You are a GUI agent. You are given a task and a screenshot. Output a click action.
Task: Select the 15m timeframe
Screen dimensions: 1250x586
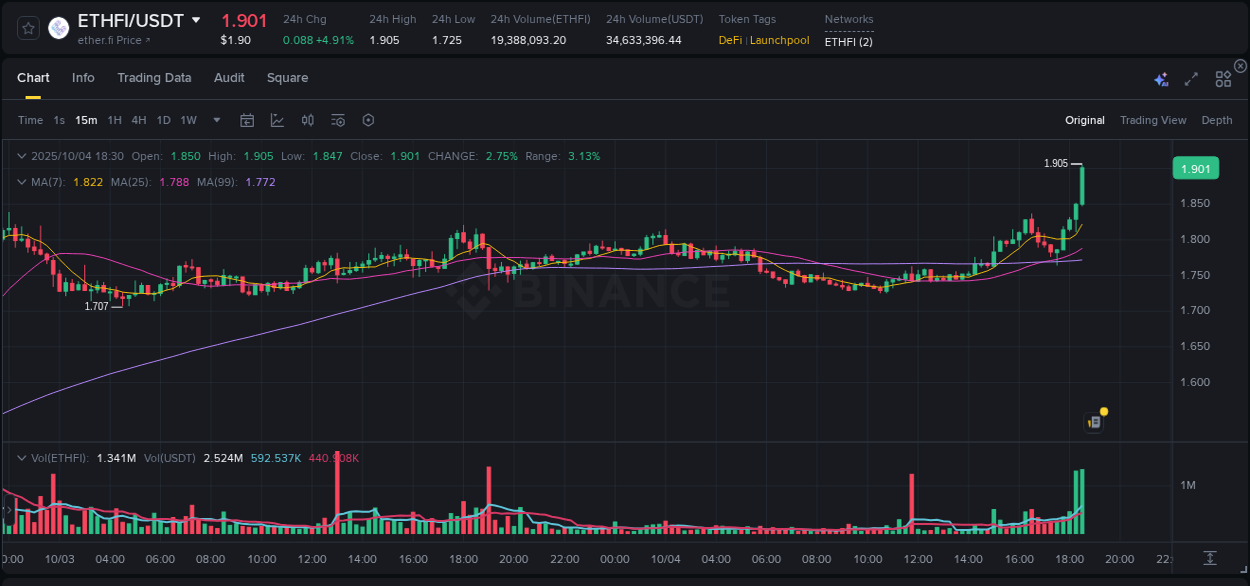point(86,120)
